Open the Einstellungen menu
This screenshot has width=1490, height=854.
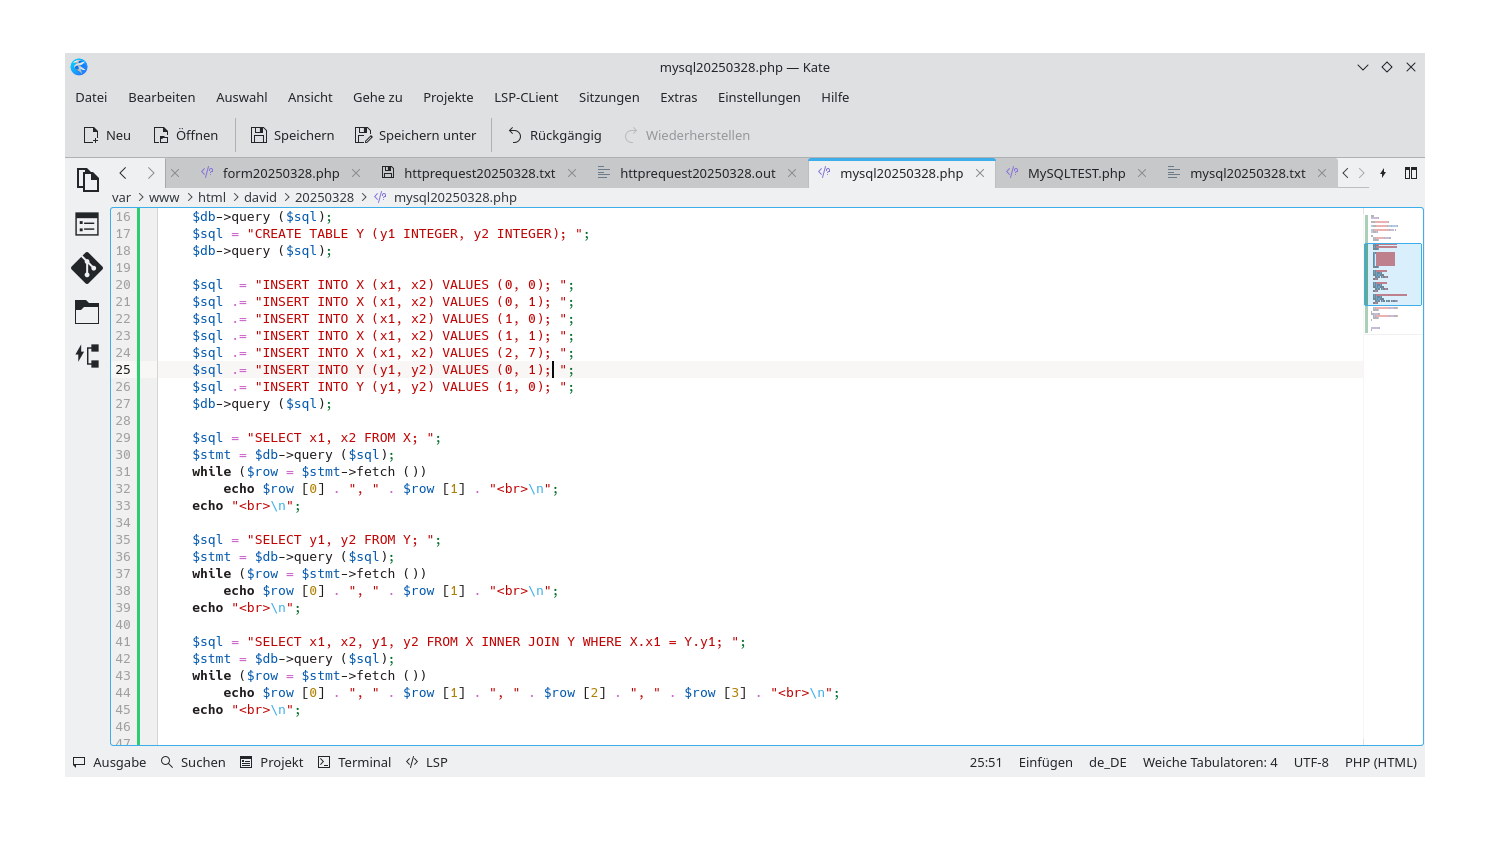tap(759, 97)
